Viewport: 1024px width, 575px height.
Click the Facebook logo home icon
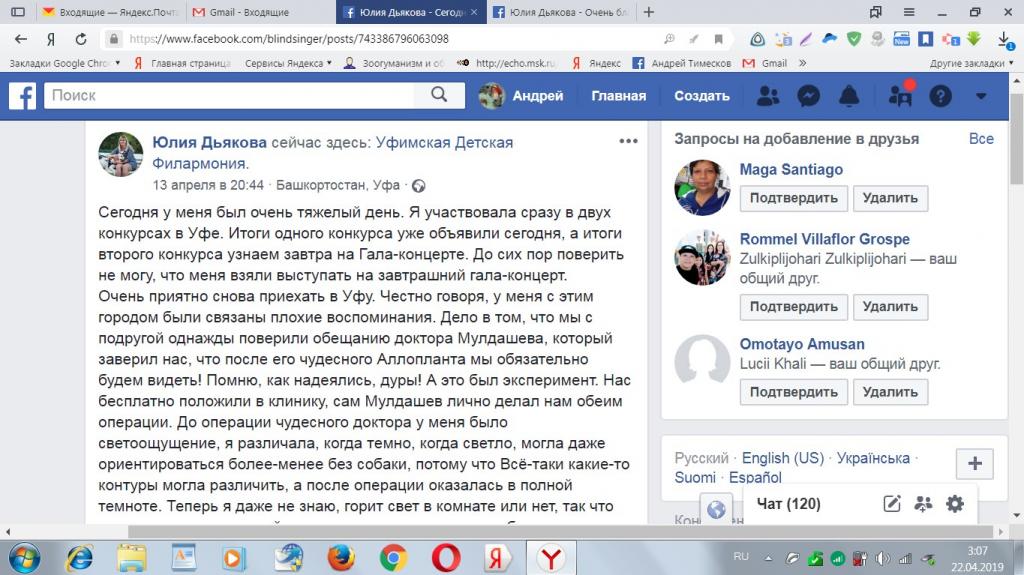(22, 96)
